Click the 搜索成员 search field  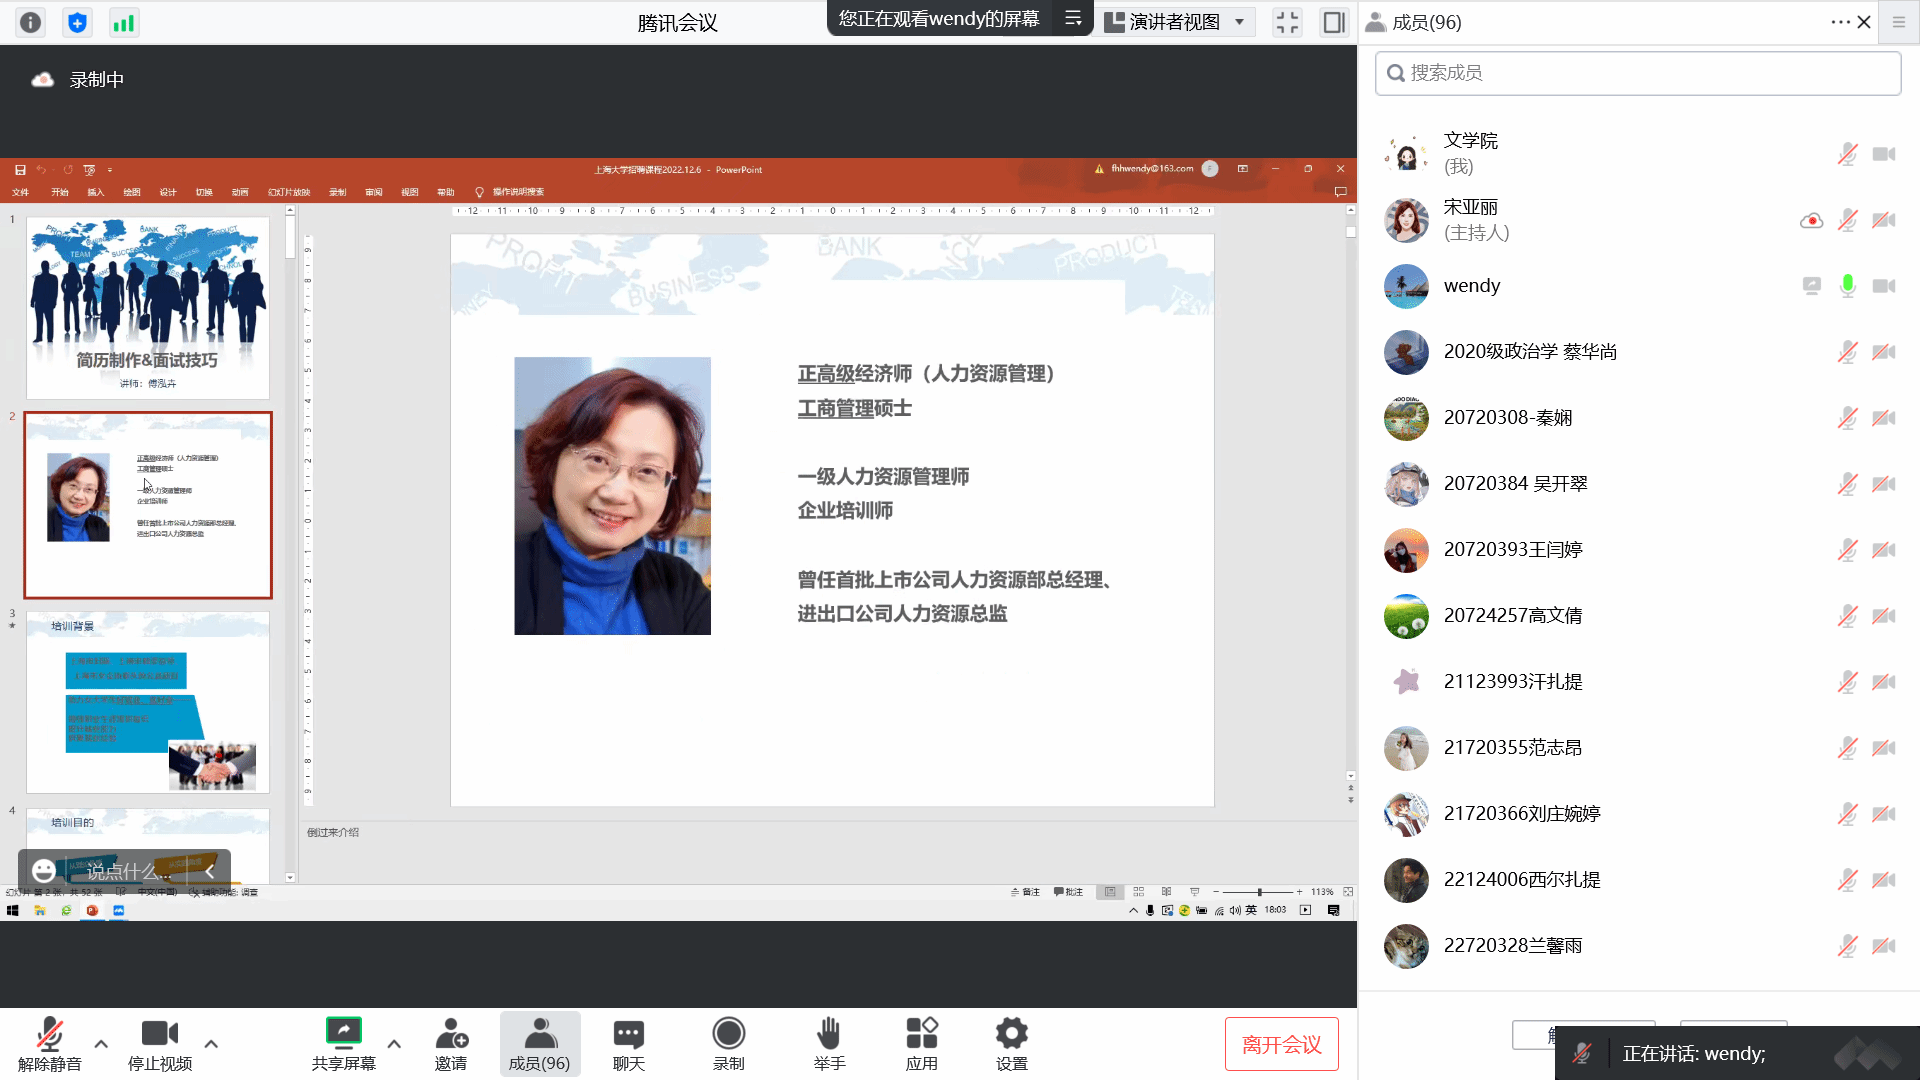(x=1638, y=73)
